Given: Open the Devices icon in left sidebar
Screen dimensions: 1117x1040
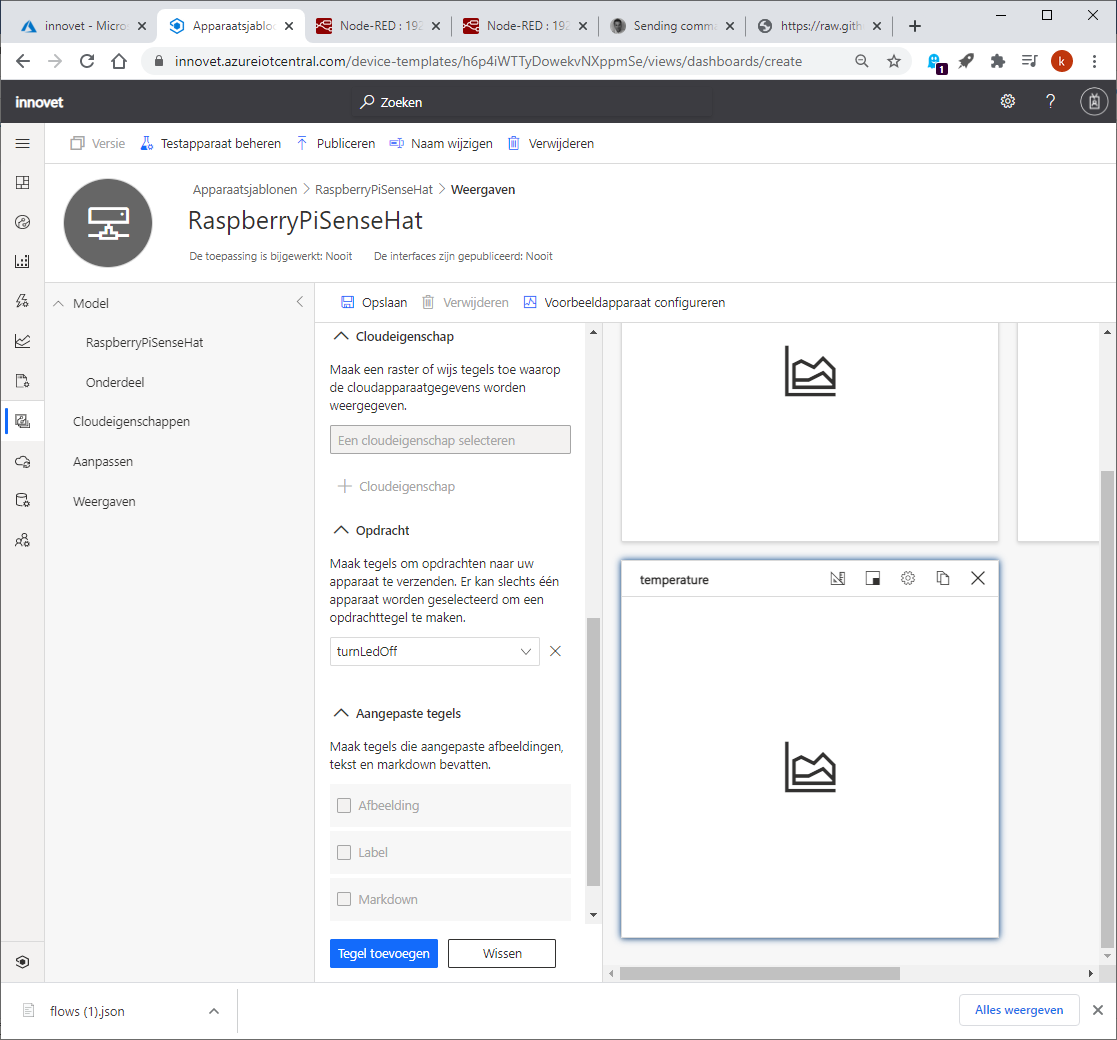Looking at the screenshot, I should (x=23, y=222).
